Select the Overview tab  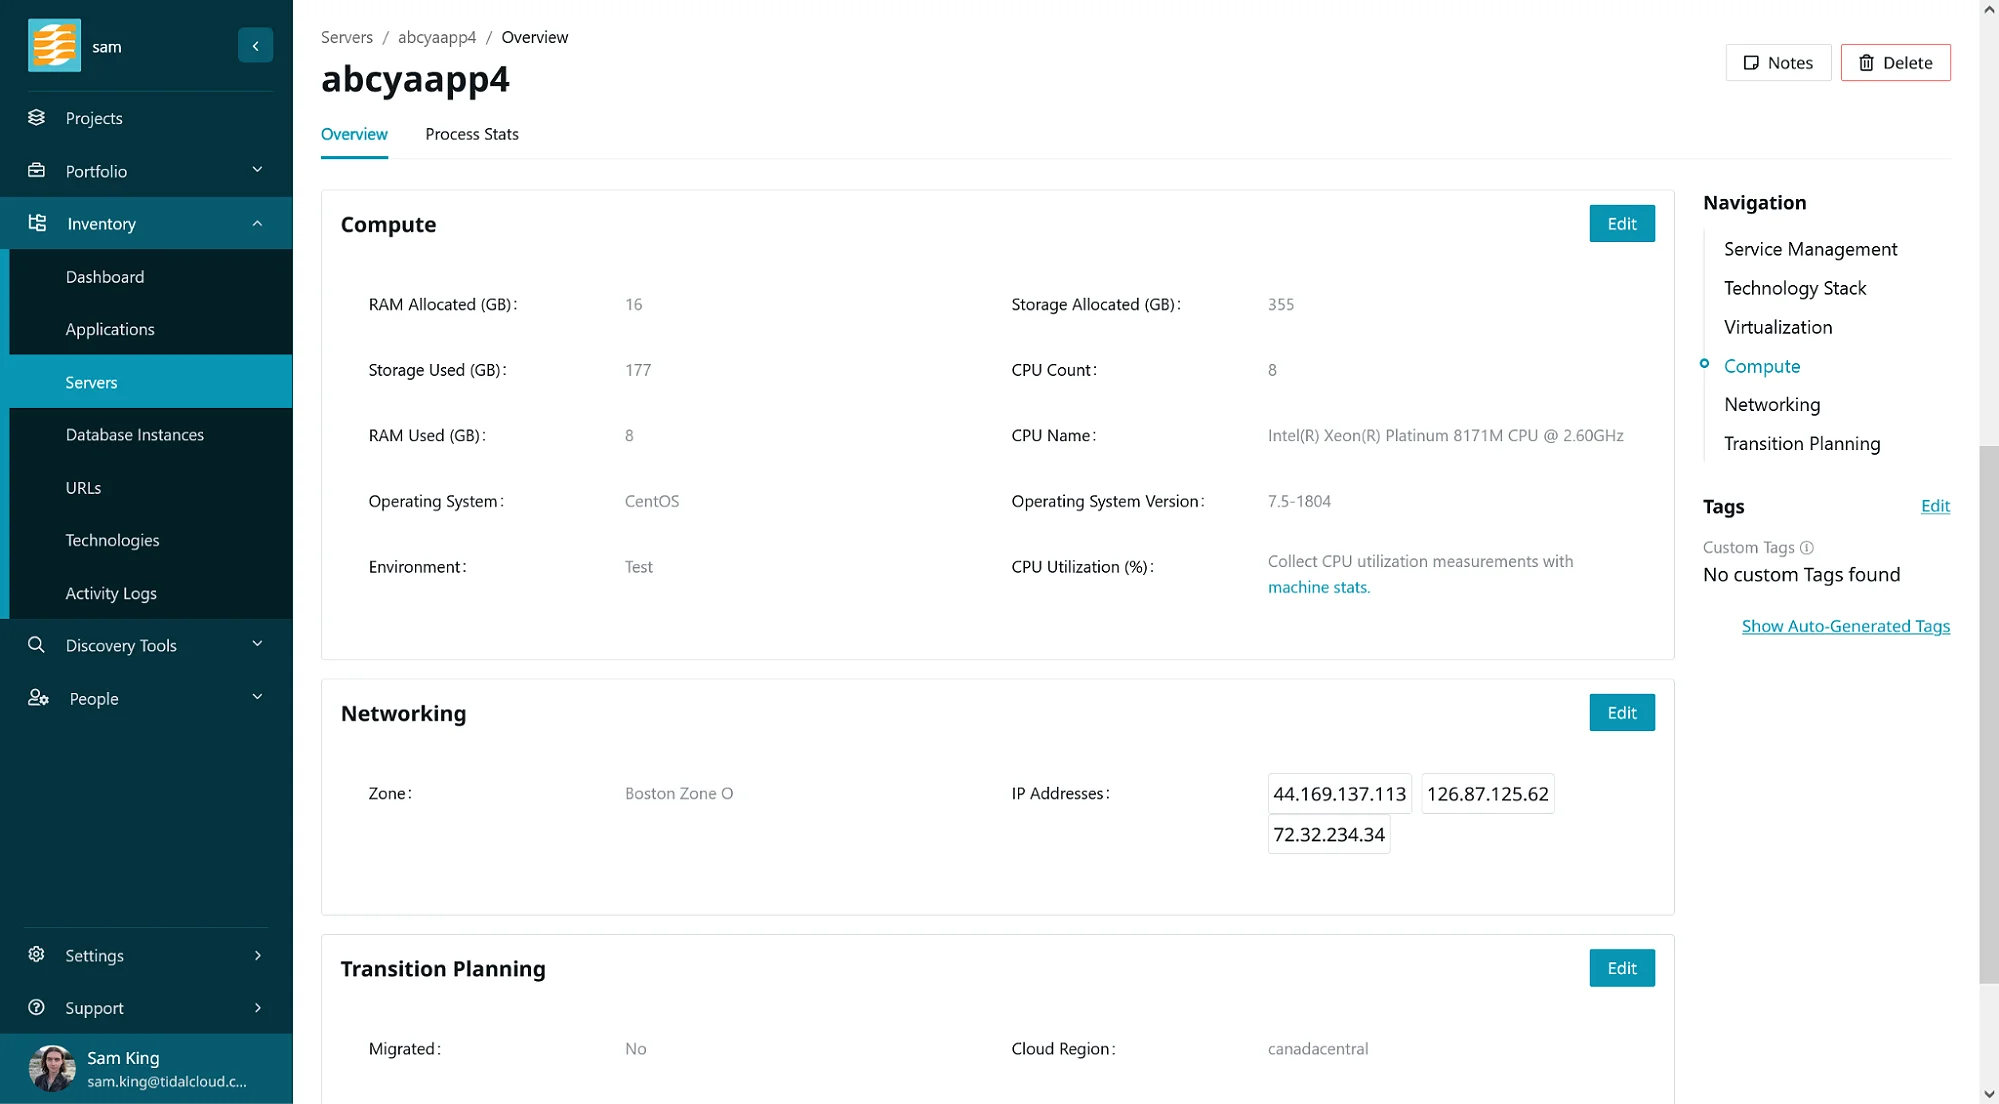(353, 133)
